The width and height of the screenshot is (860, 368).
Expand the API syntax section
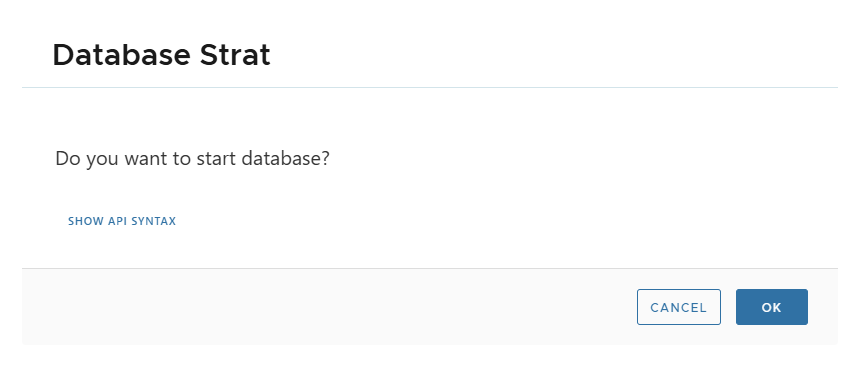[x=122, y=221]
